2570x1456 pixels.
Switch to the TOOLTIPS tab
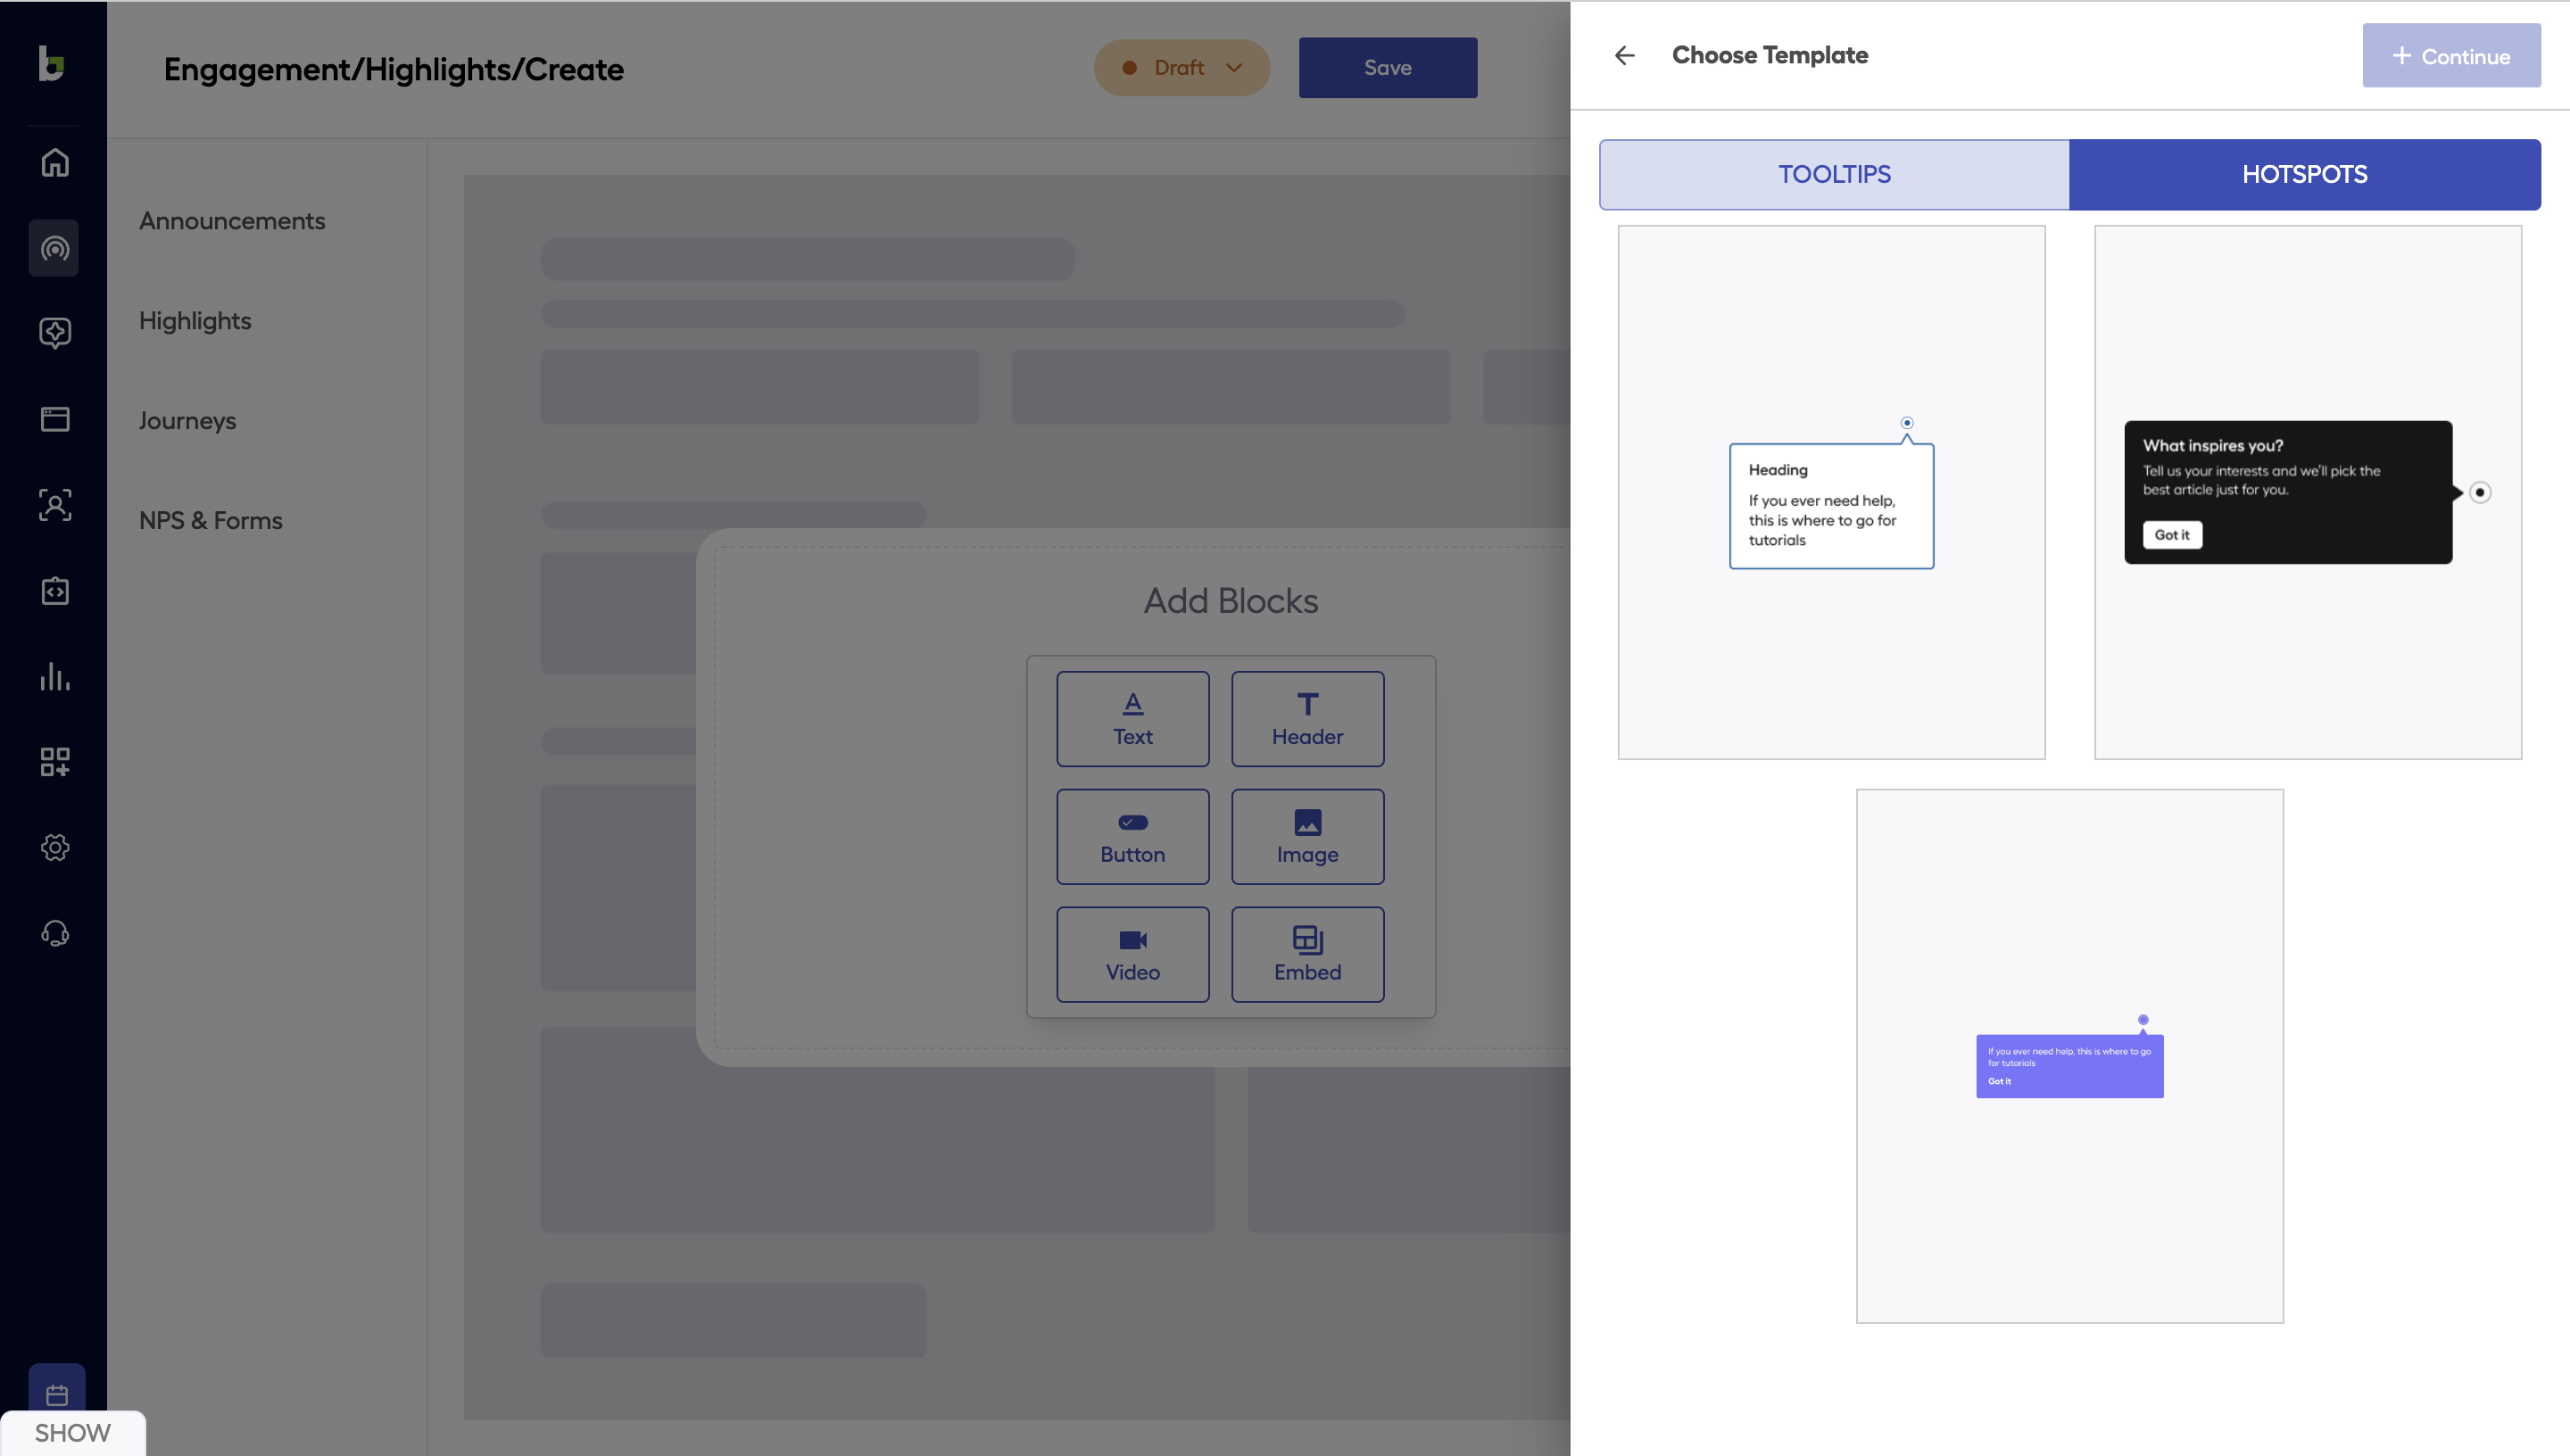(x=1834, y=174)
